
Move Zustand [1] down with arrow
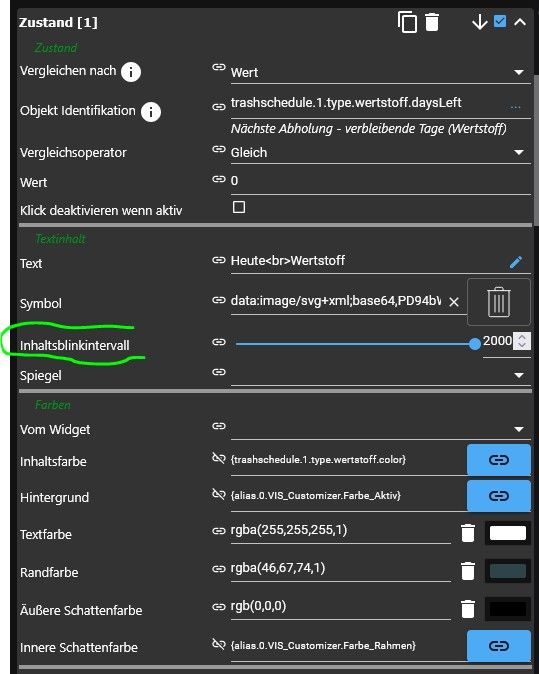click(x=479, y=22)
